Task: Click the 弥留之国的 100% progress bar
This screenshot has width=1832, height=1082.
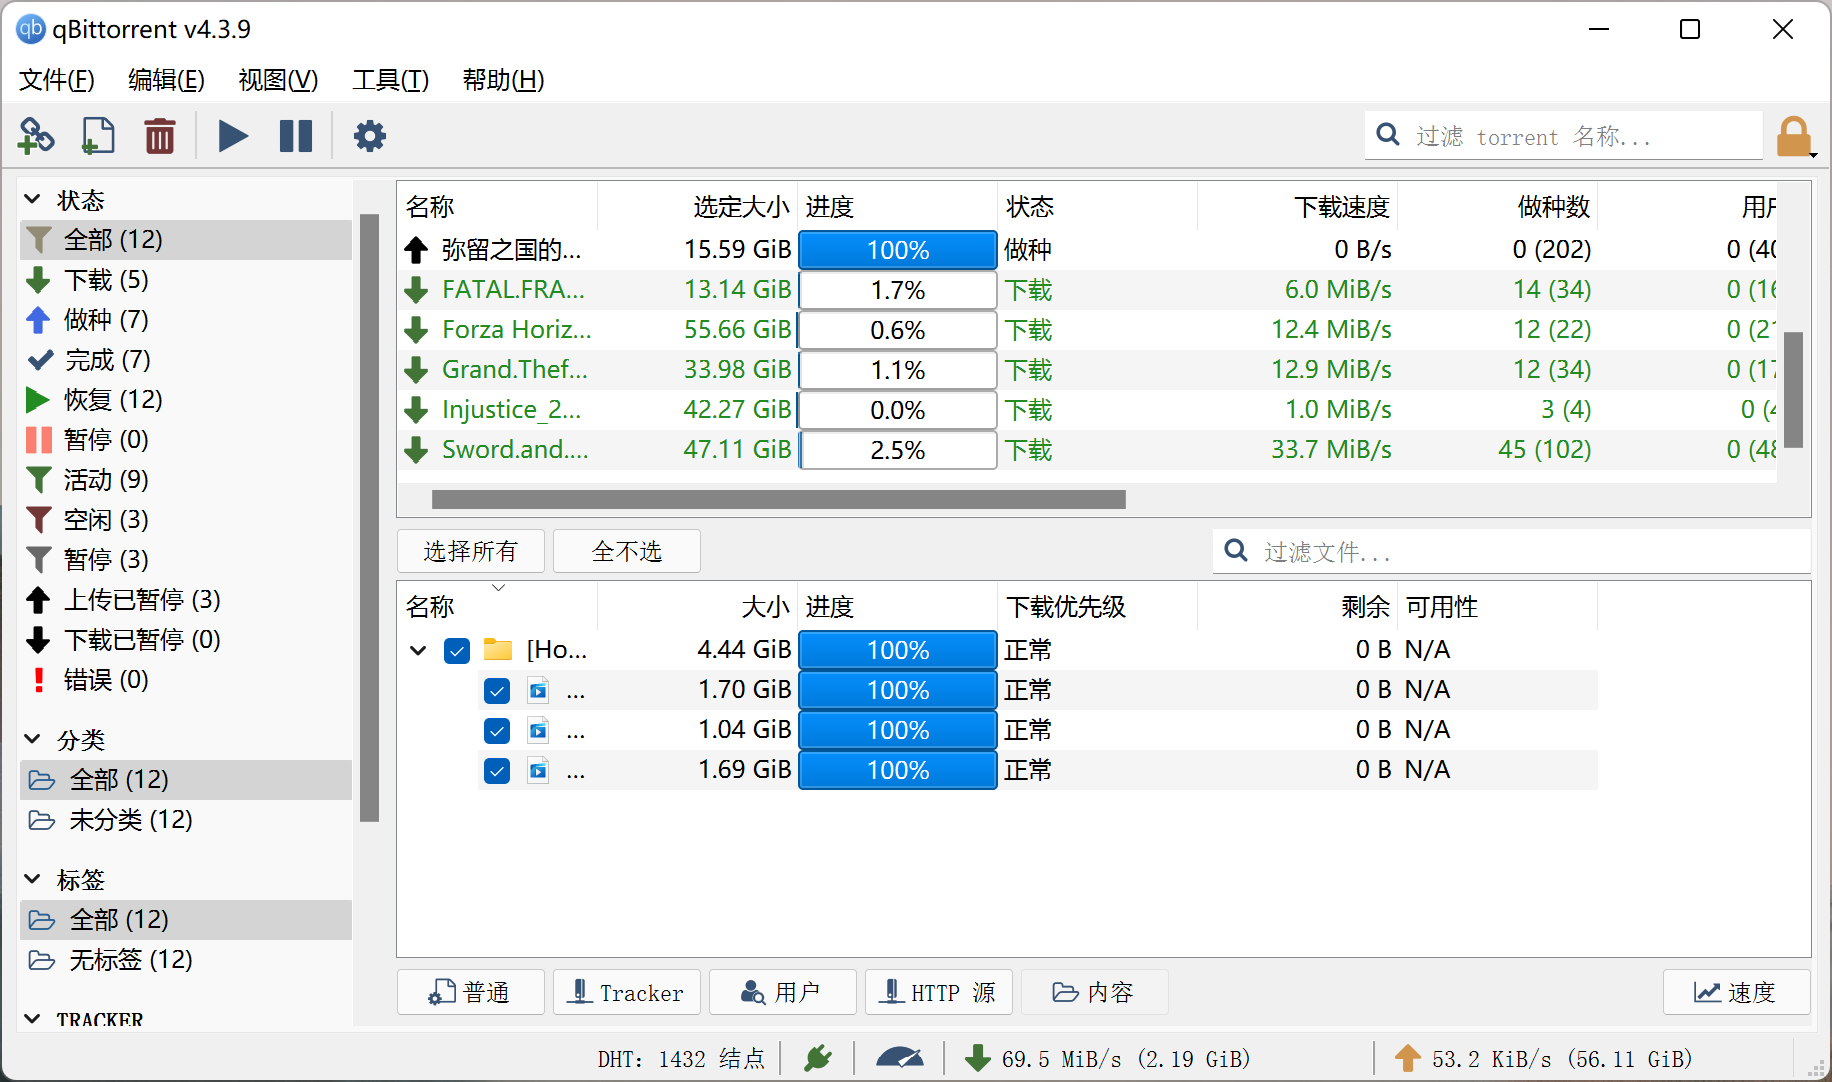Action: 898,250
